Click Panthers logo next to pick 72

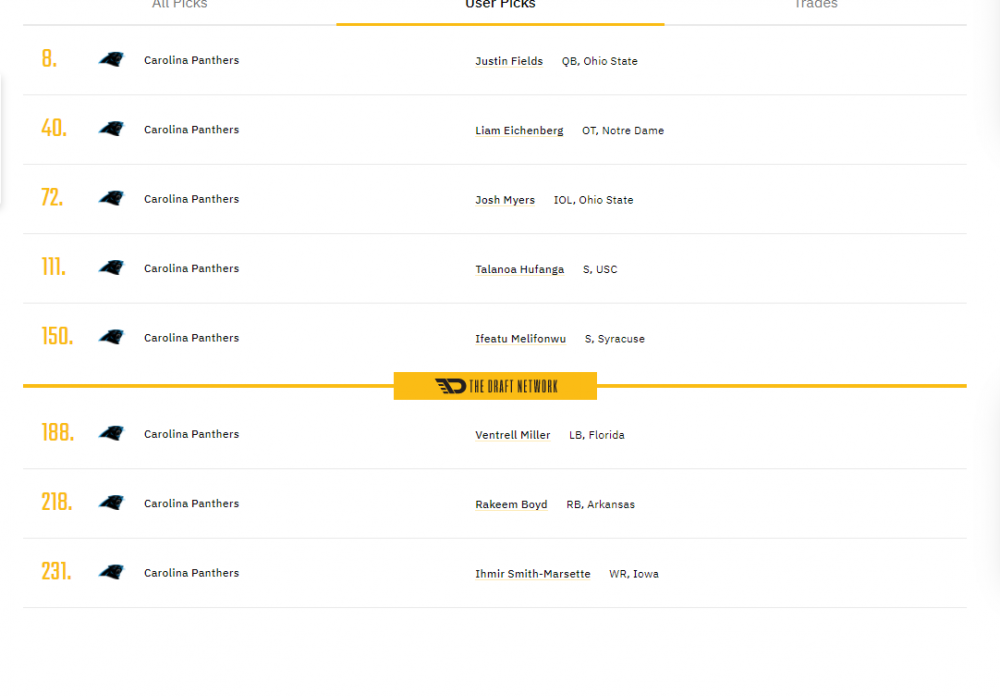coord(111,199)
